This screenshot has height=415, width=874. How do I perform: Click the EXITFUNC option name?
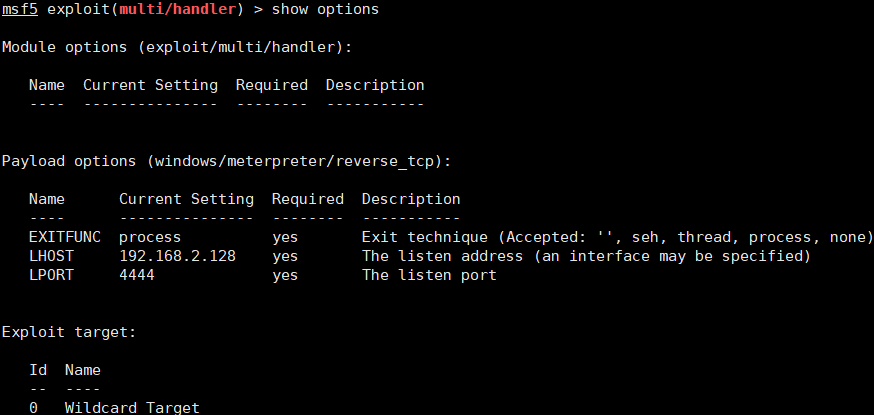point(65,237)
